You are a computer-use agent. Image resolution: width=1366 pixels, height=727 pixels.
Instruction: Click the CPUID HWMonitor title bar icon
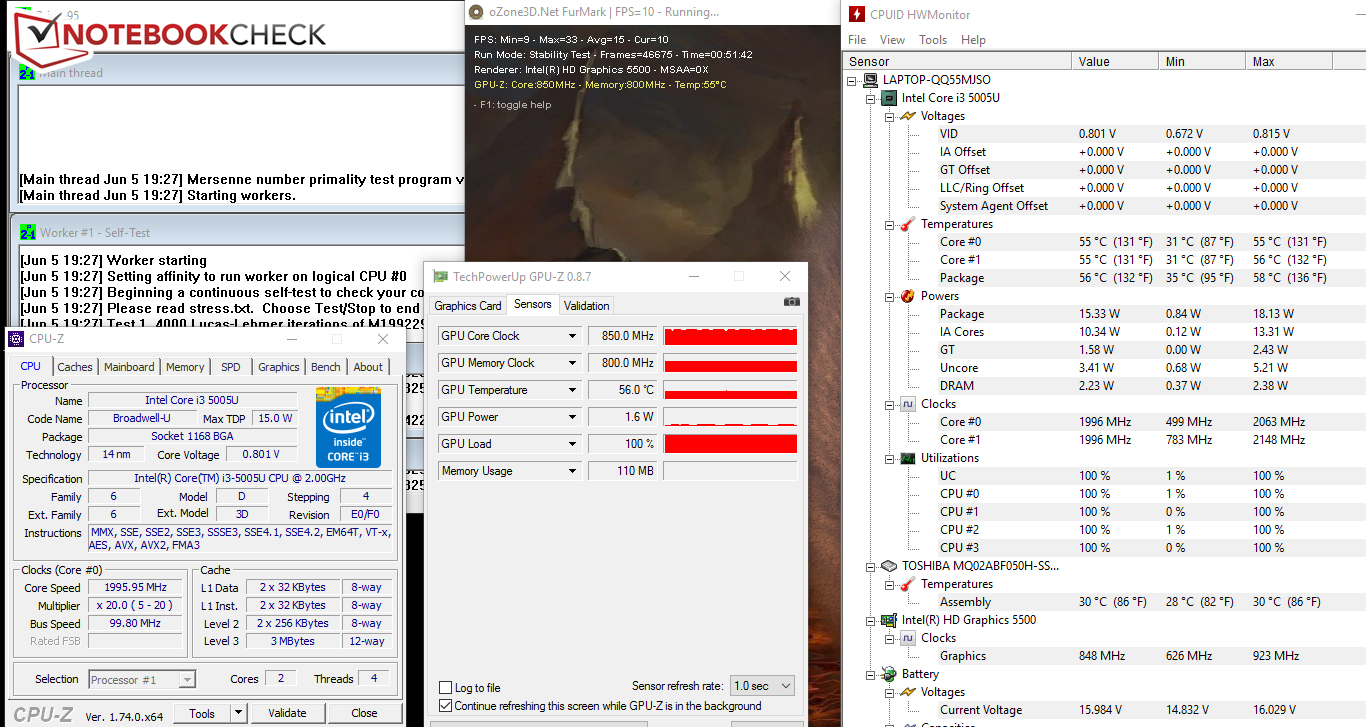[x=856, y=14]
